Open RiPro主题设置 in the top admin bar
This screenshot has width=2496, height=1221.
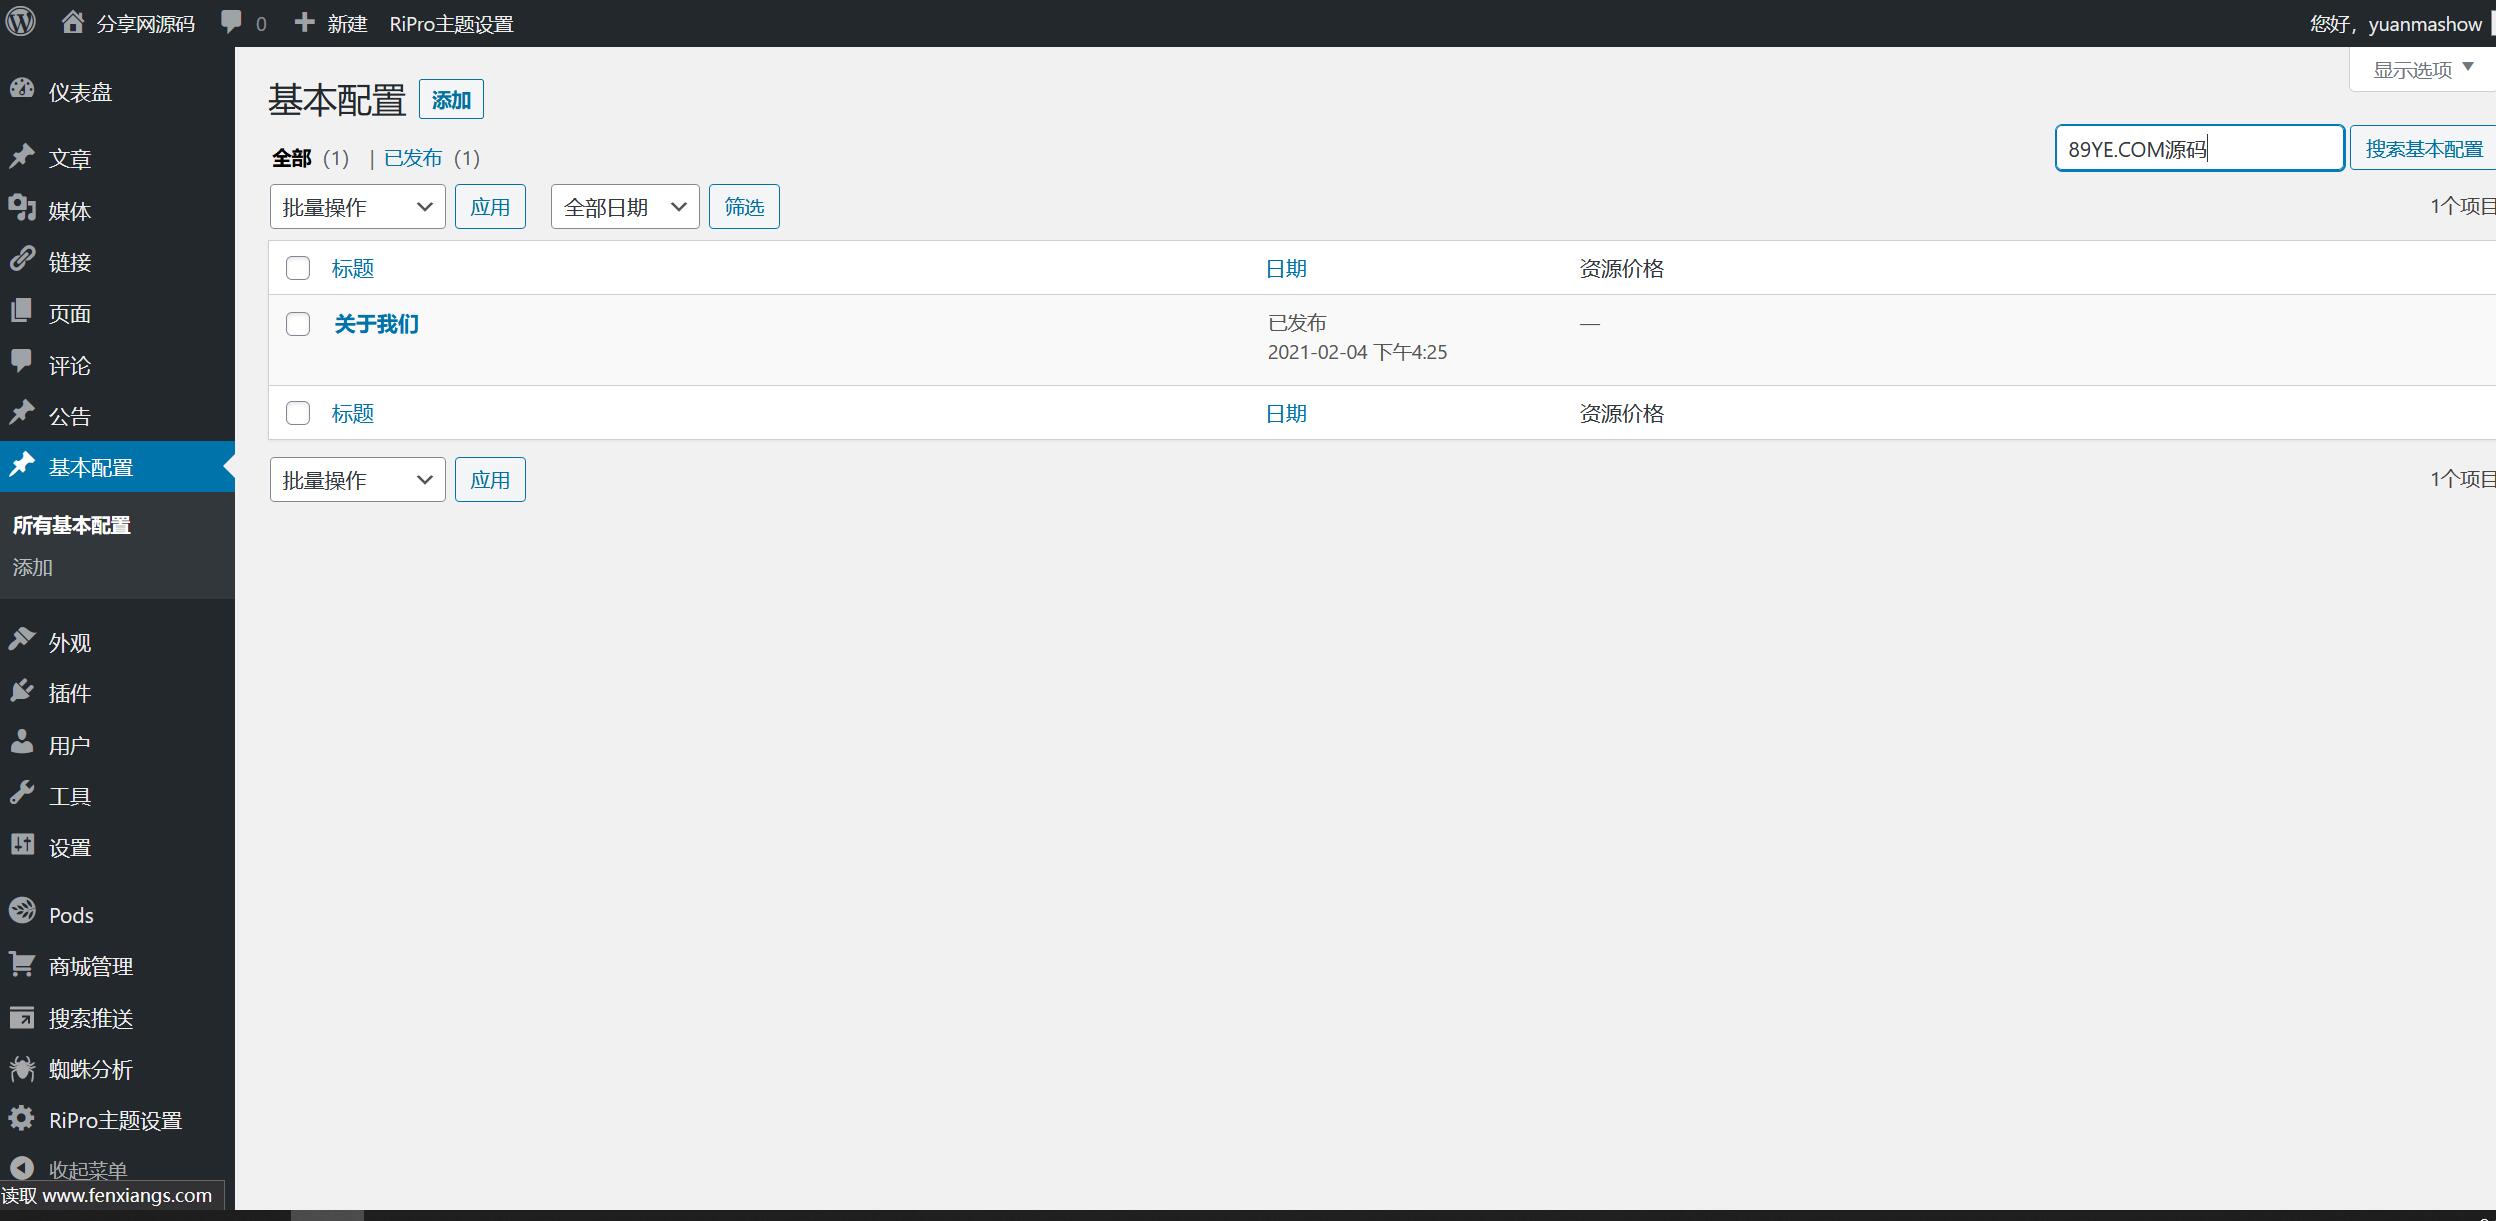(451, 24)
